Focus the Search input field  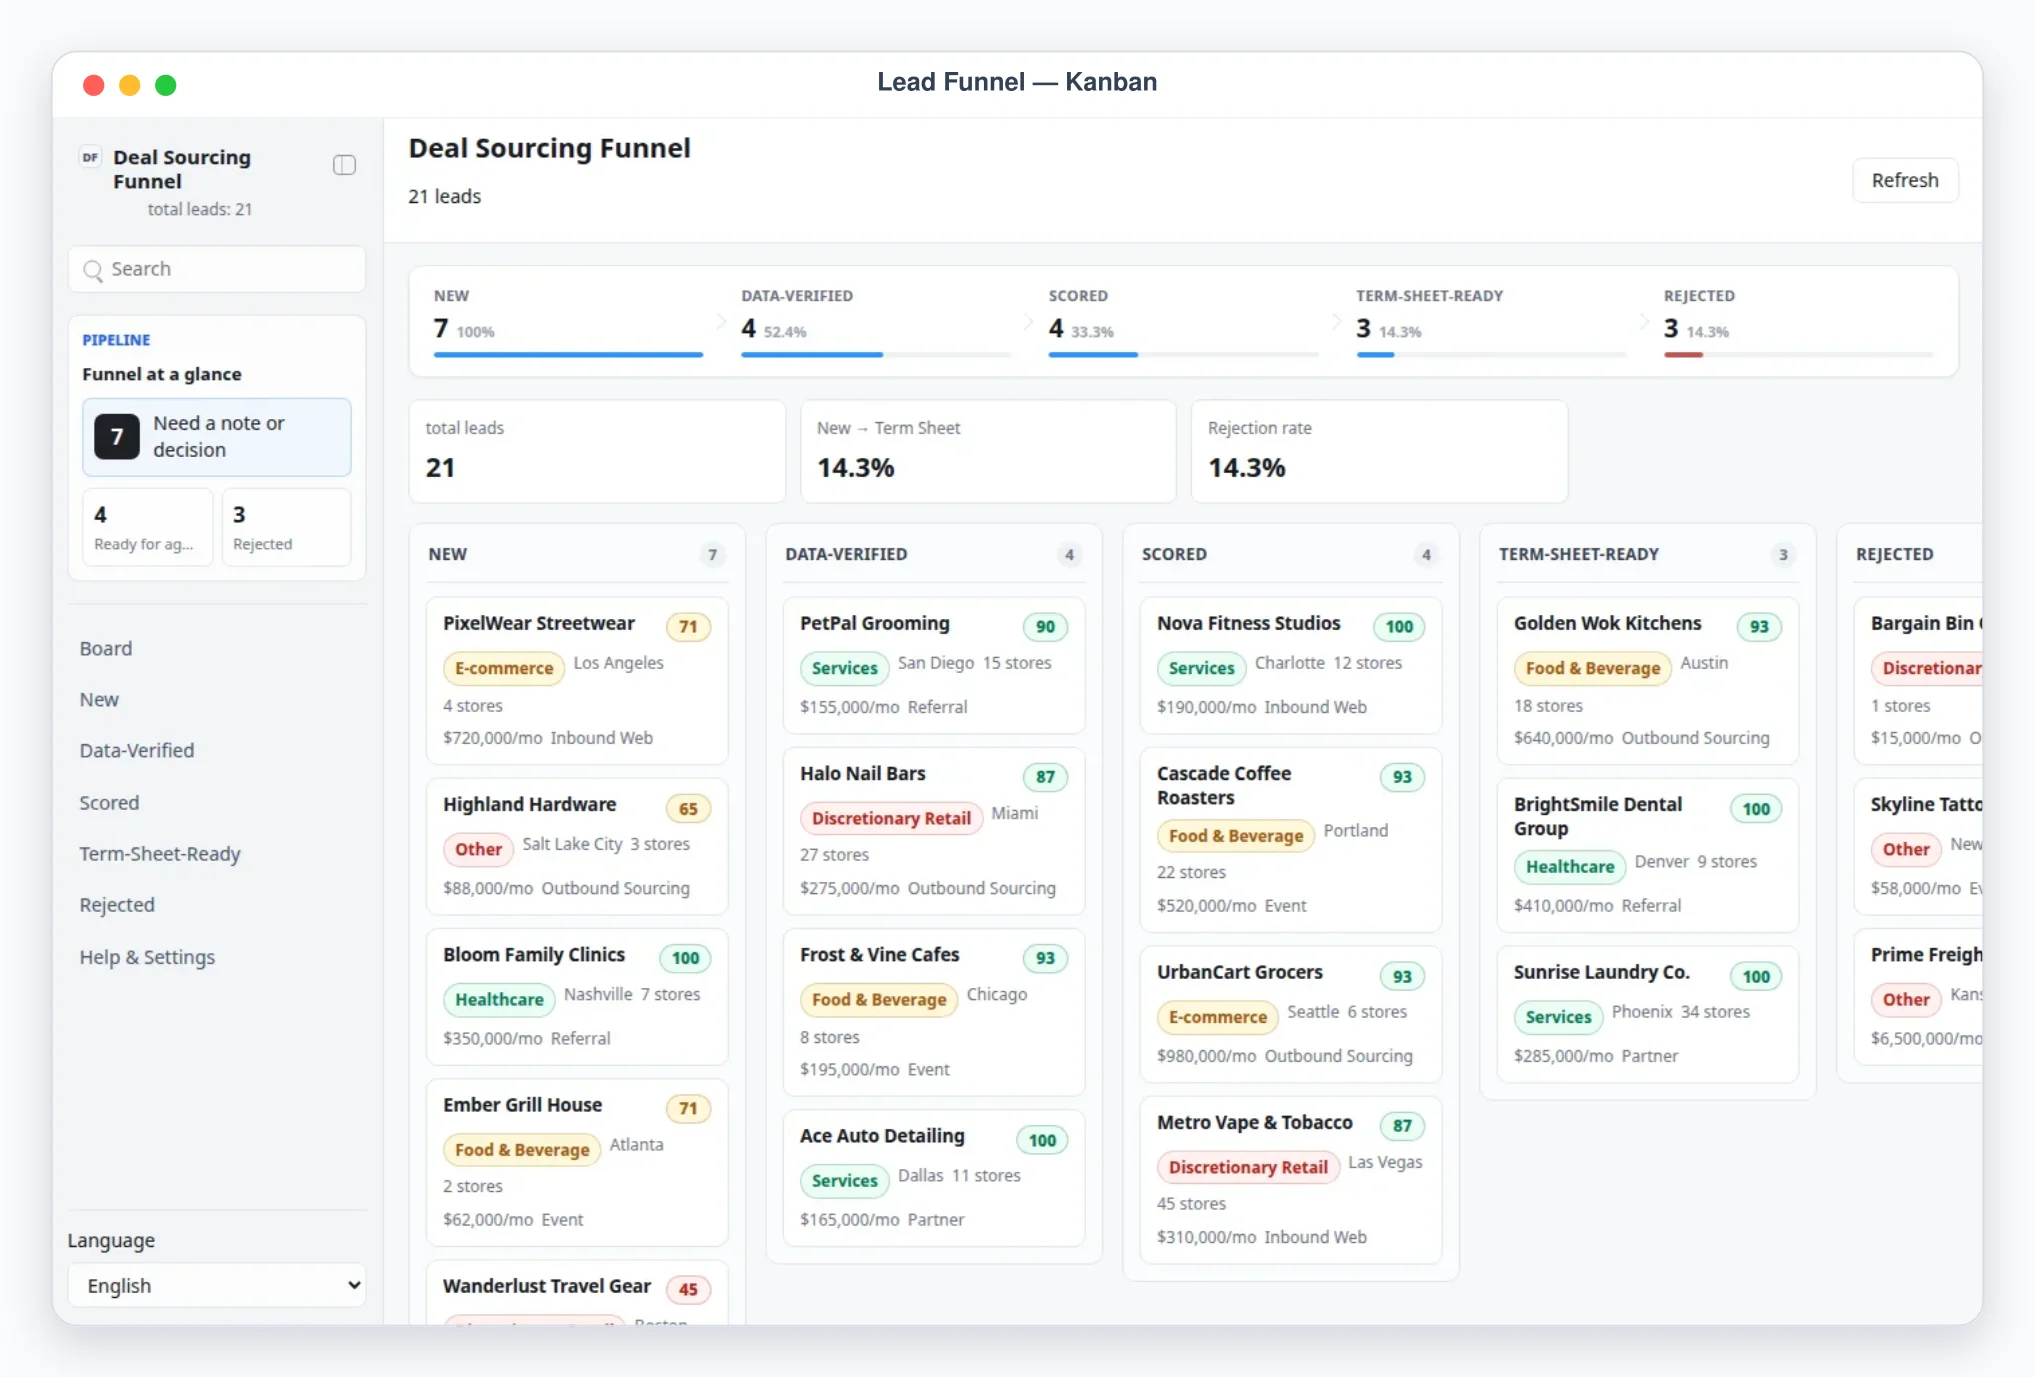tap(217, 269)
